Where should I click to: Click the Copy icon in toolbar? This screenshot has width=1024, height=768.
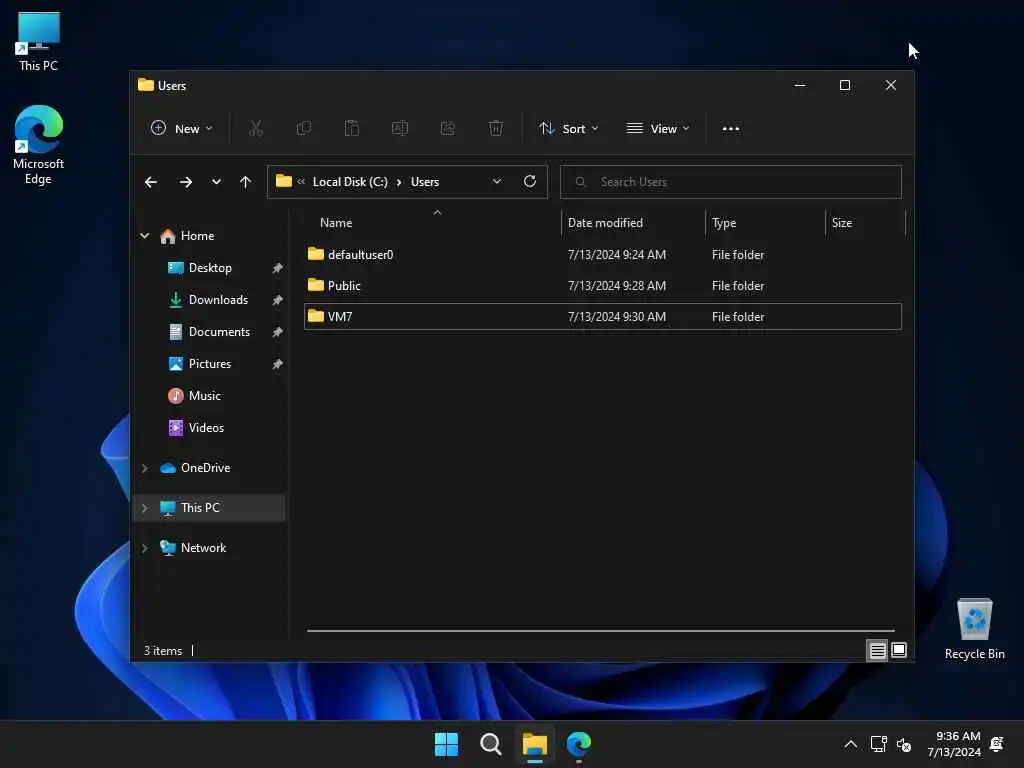tap(304, 129)
